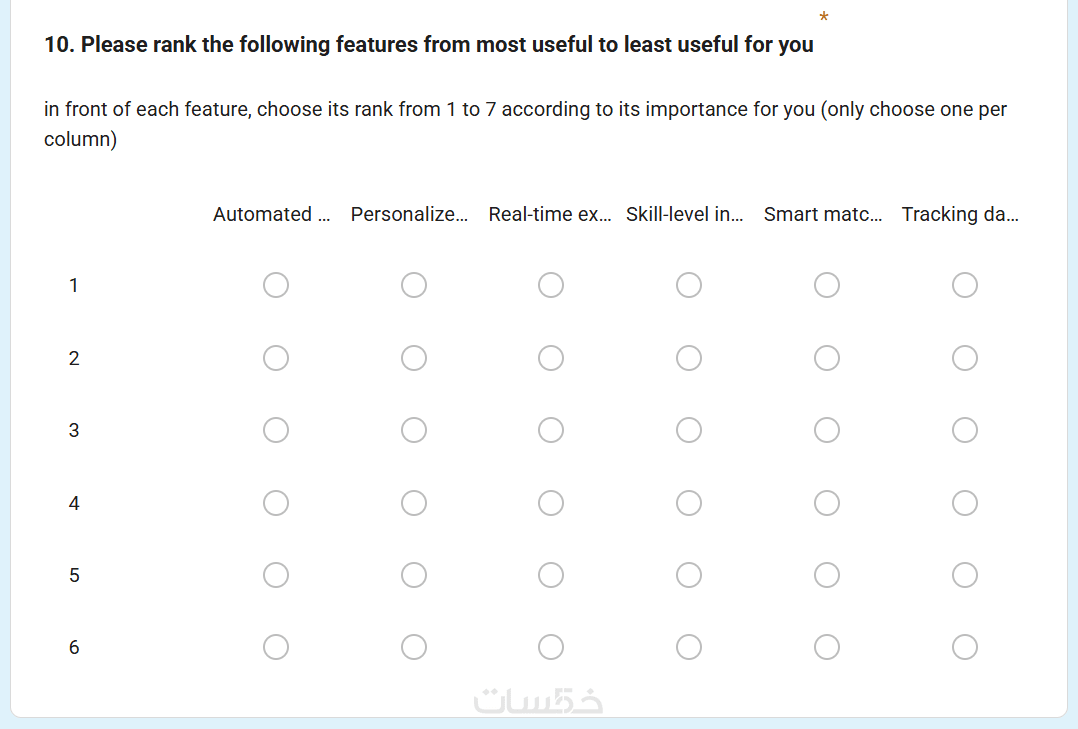Click the truncated Smart match column header
1078x729 pixels.
(x=823, y=214)
